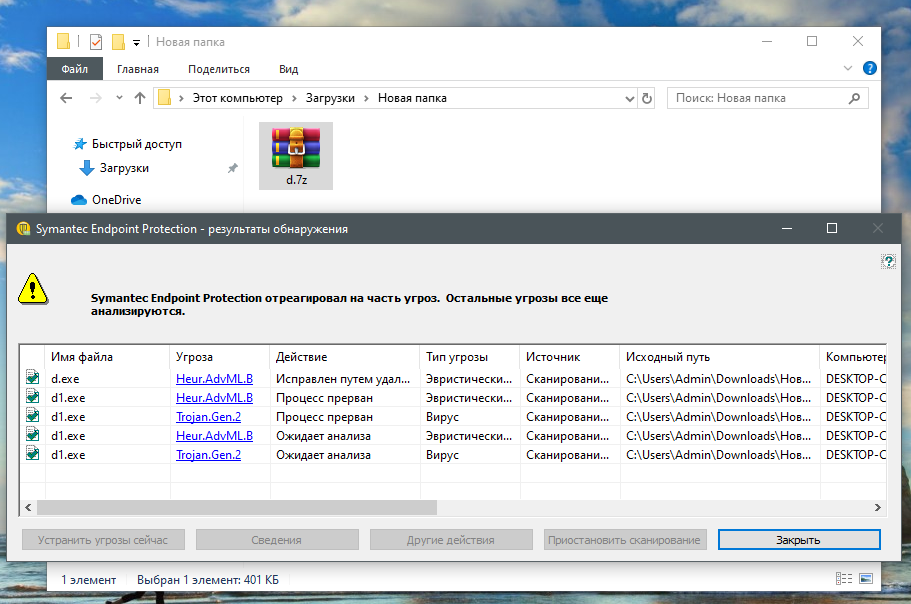Click Этот компьютер in the breadcrumb
911x604 pixels.
coord(238,98)
